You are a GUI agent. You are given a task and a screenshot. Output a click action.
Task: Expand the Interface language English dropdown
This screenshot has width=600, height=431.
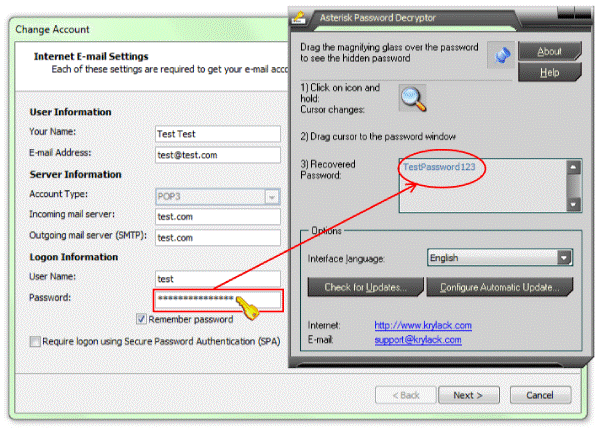click(564, 258)
